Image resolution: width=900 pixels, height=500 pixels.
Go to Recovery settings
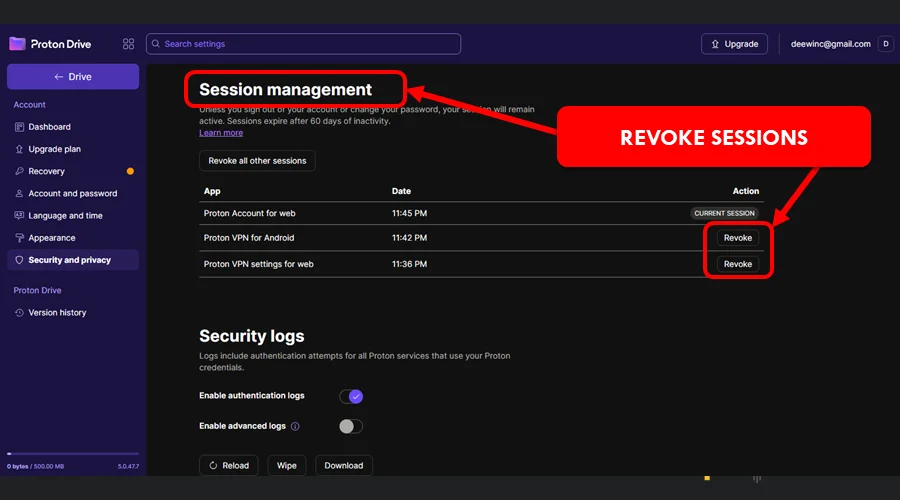tap(73, 171)
